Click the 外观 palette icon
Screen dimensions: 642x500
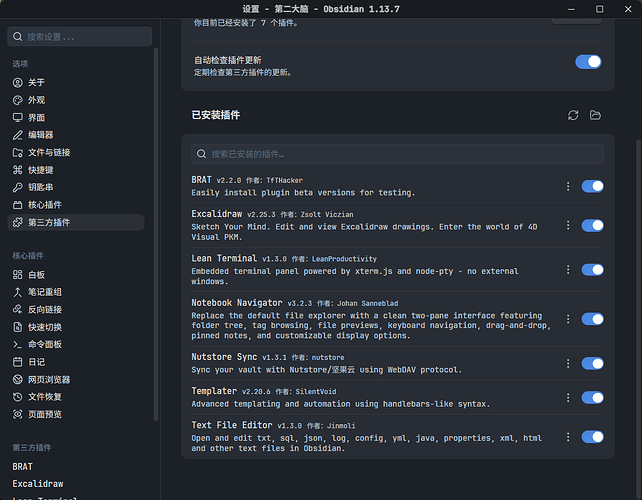18,100
